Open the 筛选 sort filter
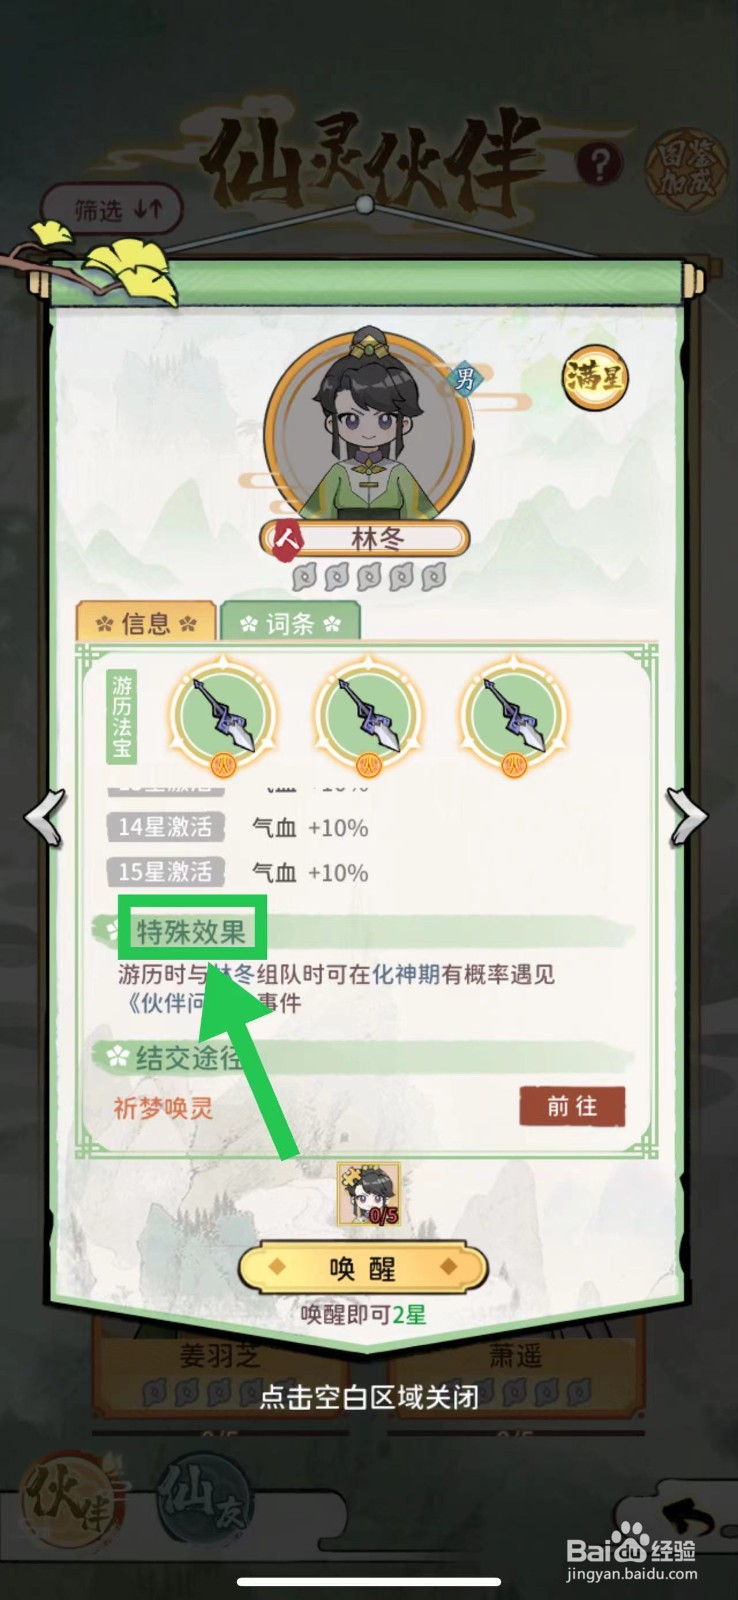The width and height of the screenshot is (738, 1600). (113, 210)
